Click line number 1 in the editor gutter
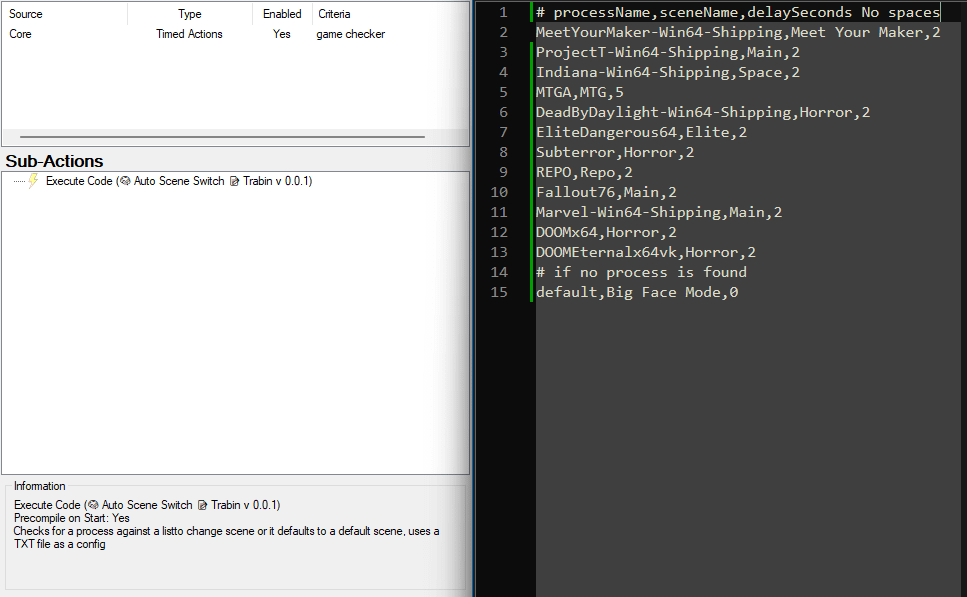The image size is (967, 597). [x=503, y=12]
